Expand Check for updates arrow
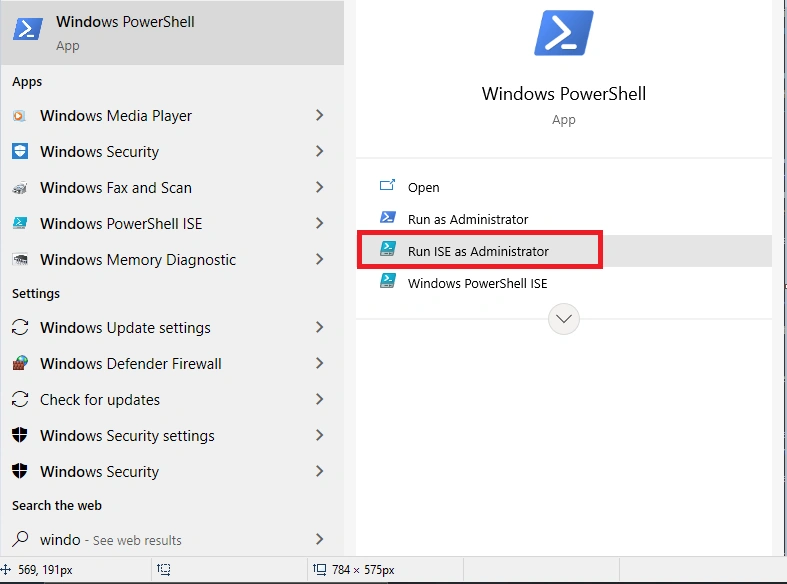The width and height of the screenshot is (787, 584). pos(320,399)
